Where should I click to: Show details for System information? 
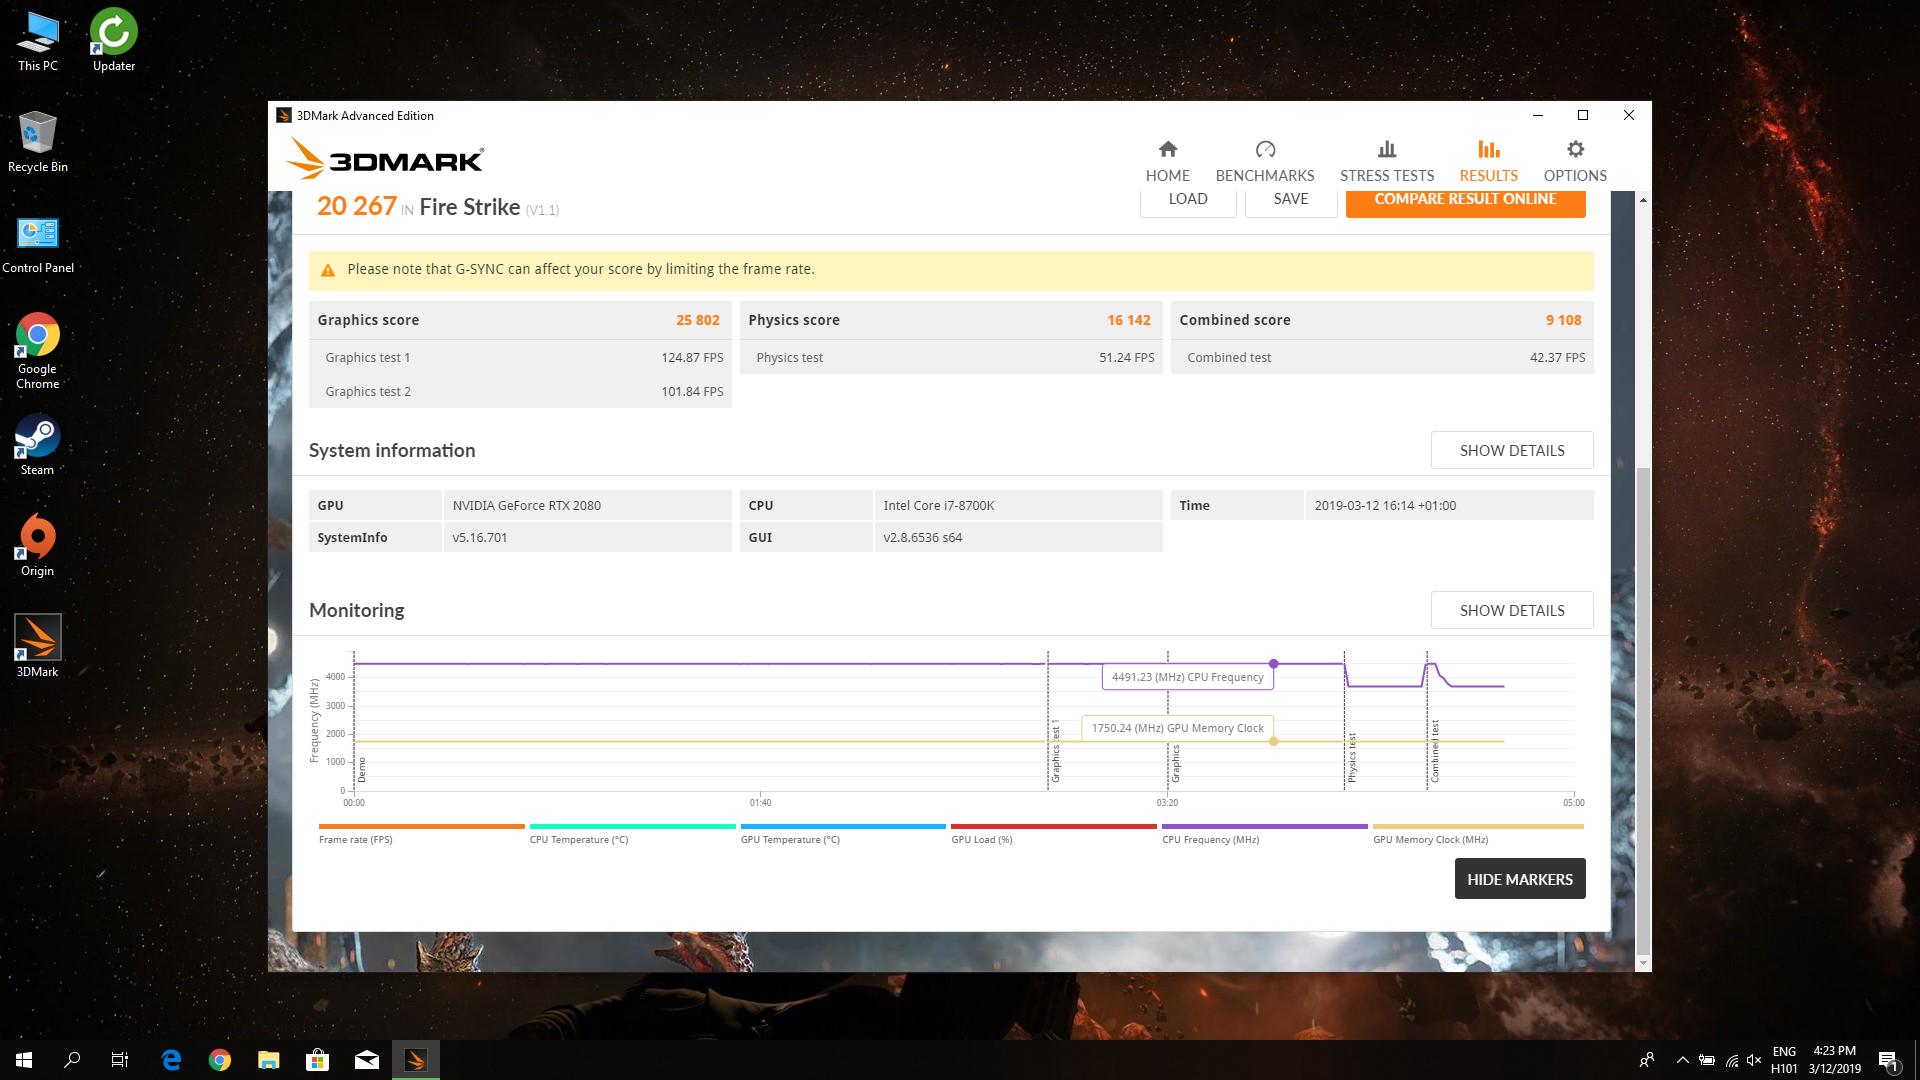[x=1512, y=450]
